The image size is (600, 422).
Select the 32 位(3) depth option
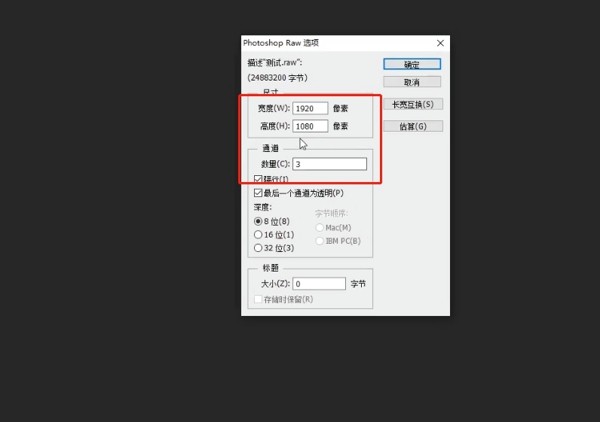pos(258,248)
